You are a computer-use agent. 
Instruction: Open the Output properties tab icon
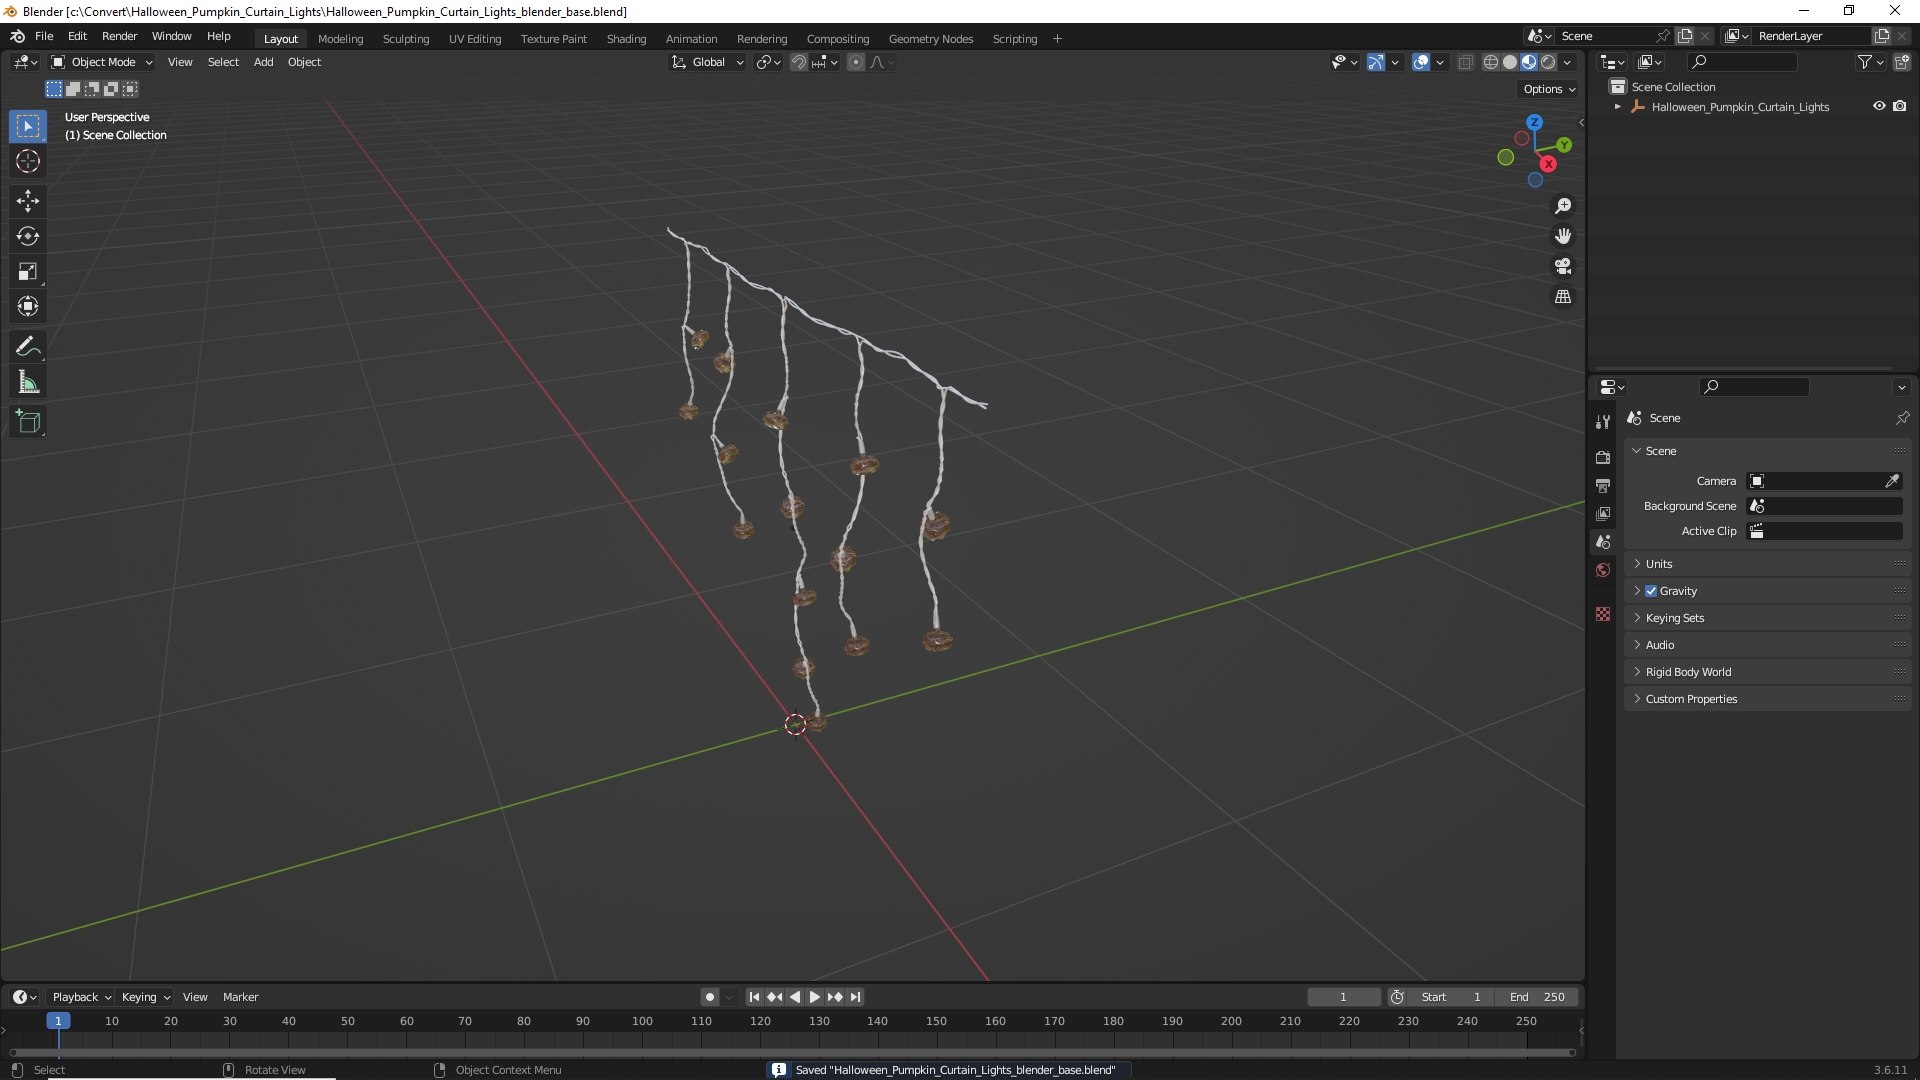tap(1603, 485)
